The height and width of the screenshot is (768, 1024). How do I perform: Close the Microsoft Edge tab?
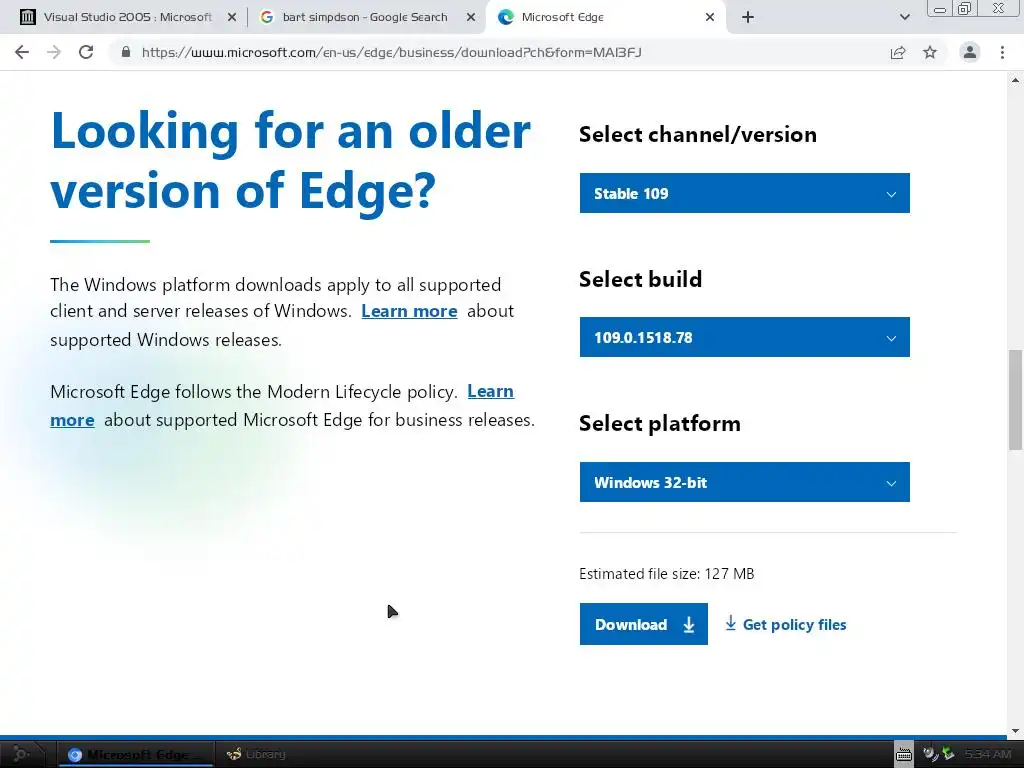[710, 17]
